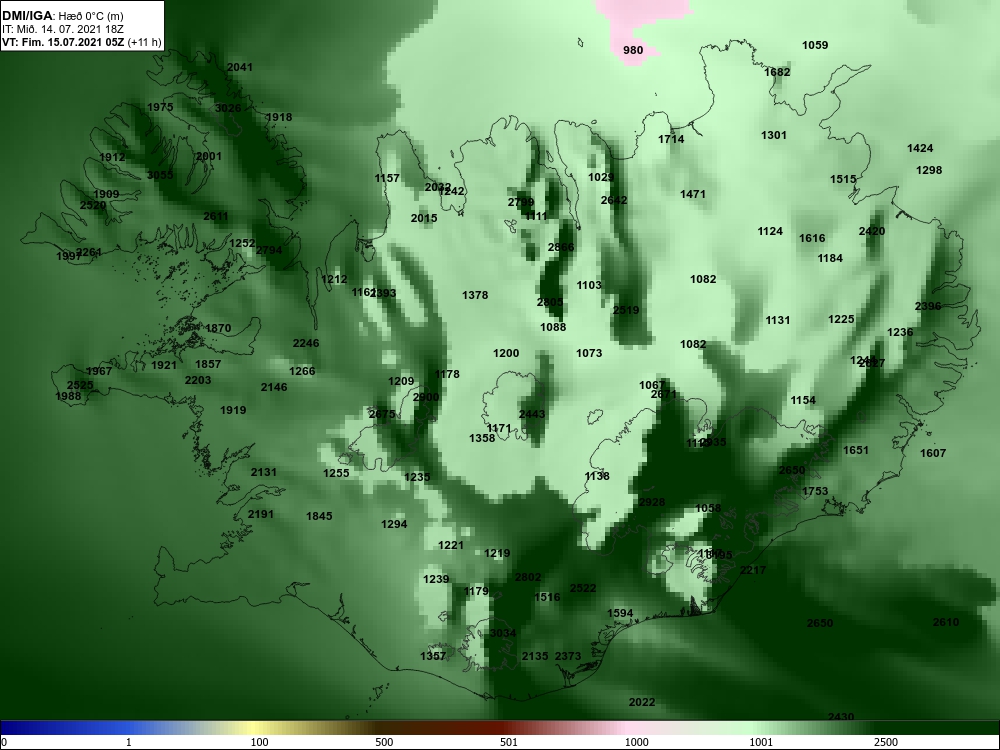
Task: Click the 100 tick label on the scale
Action: 259,742
